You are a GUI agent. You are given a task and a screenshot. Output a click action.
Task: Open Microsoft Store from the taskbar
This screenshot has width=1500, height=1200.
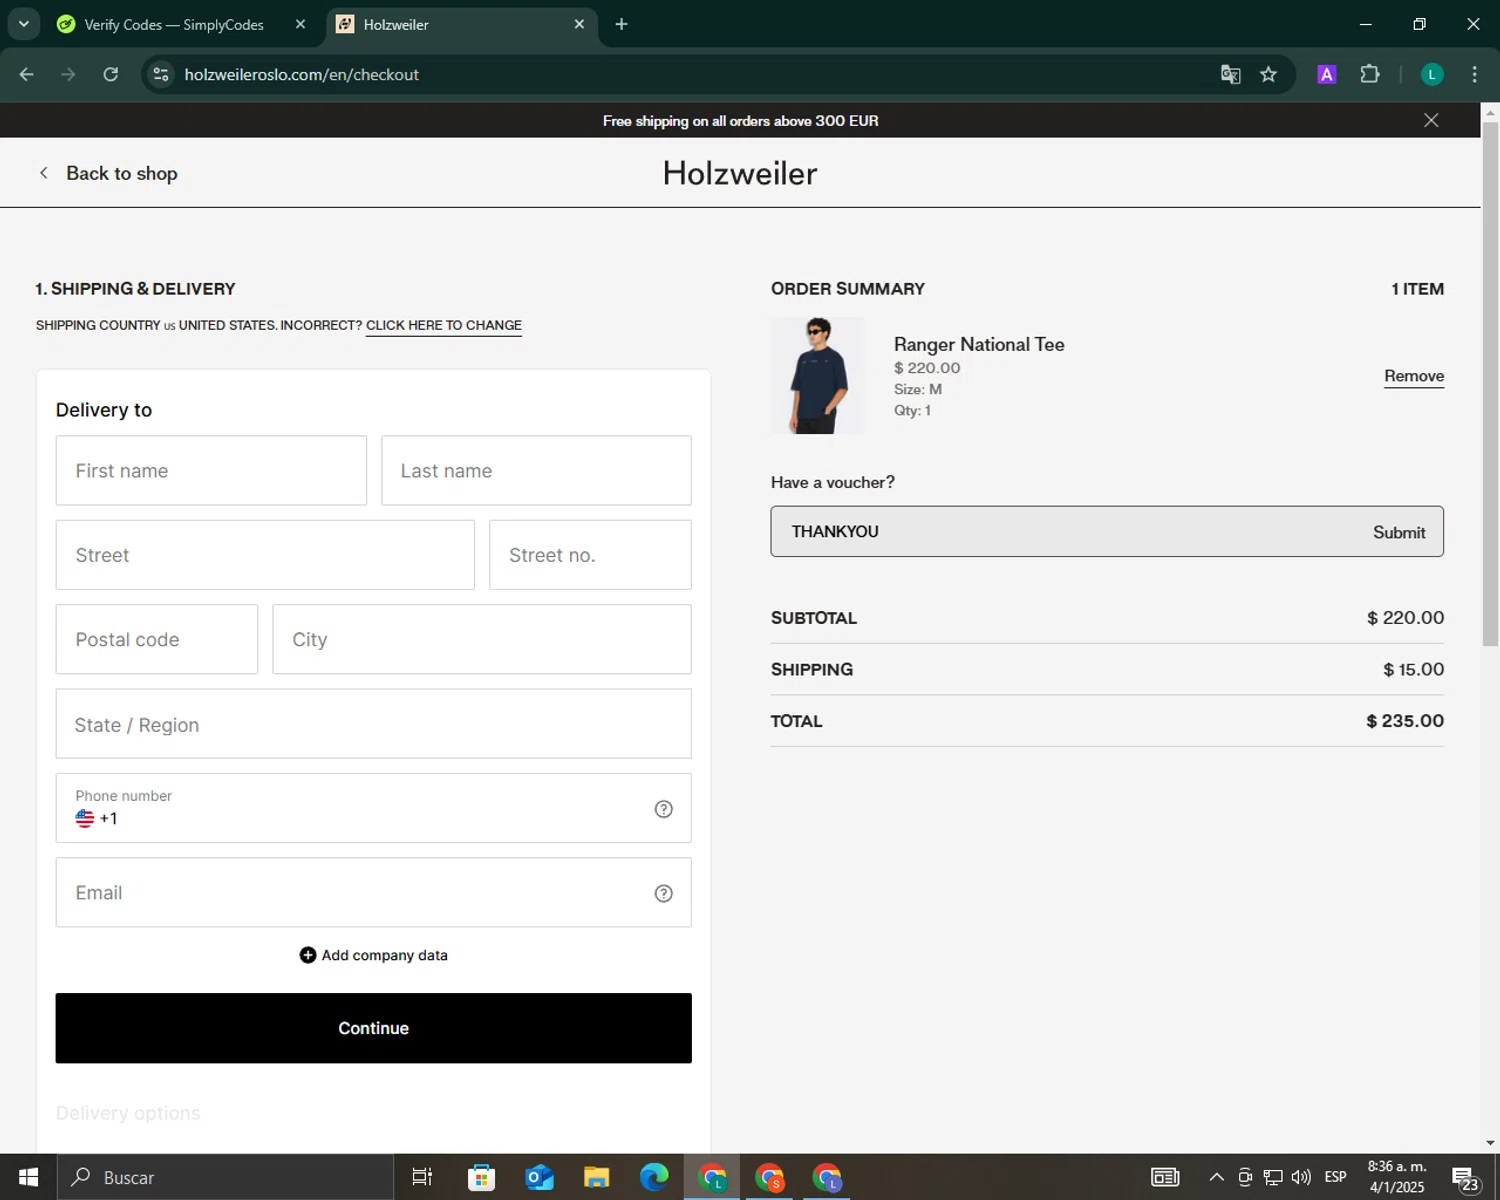pos(481,1177)
